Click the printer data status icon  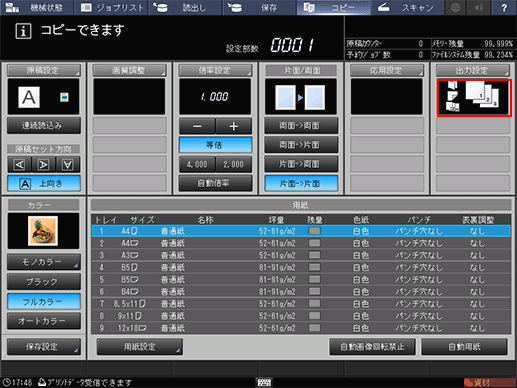point(42,382)
